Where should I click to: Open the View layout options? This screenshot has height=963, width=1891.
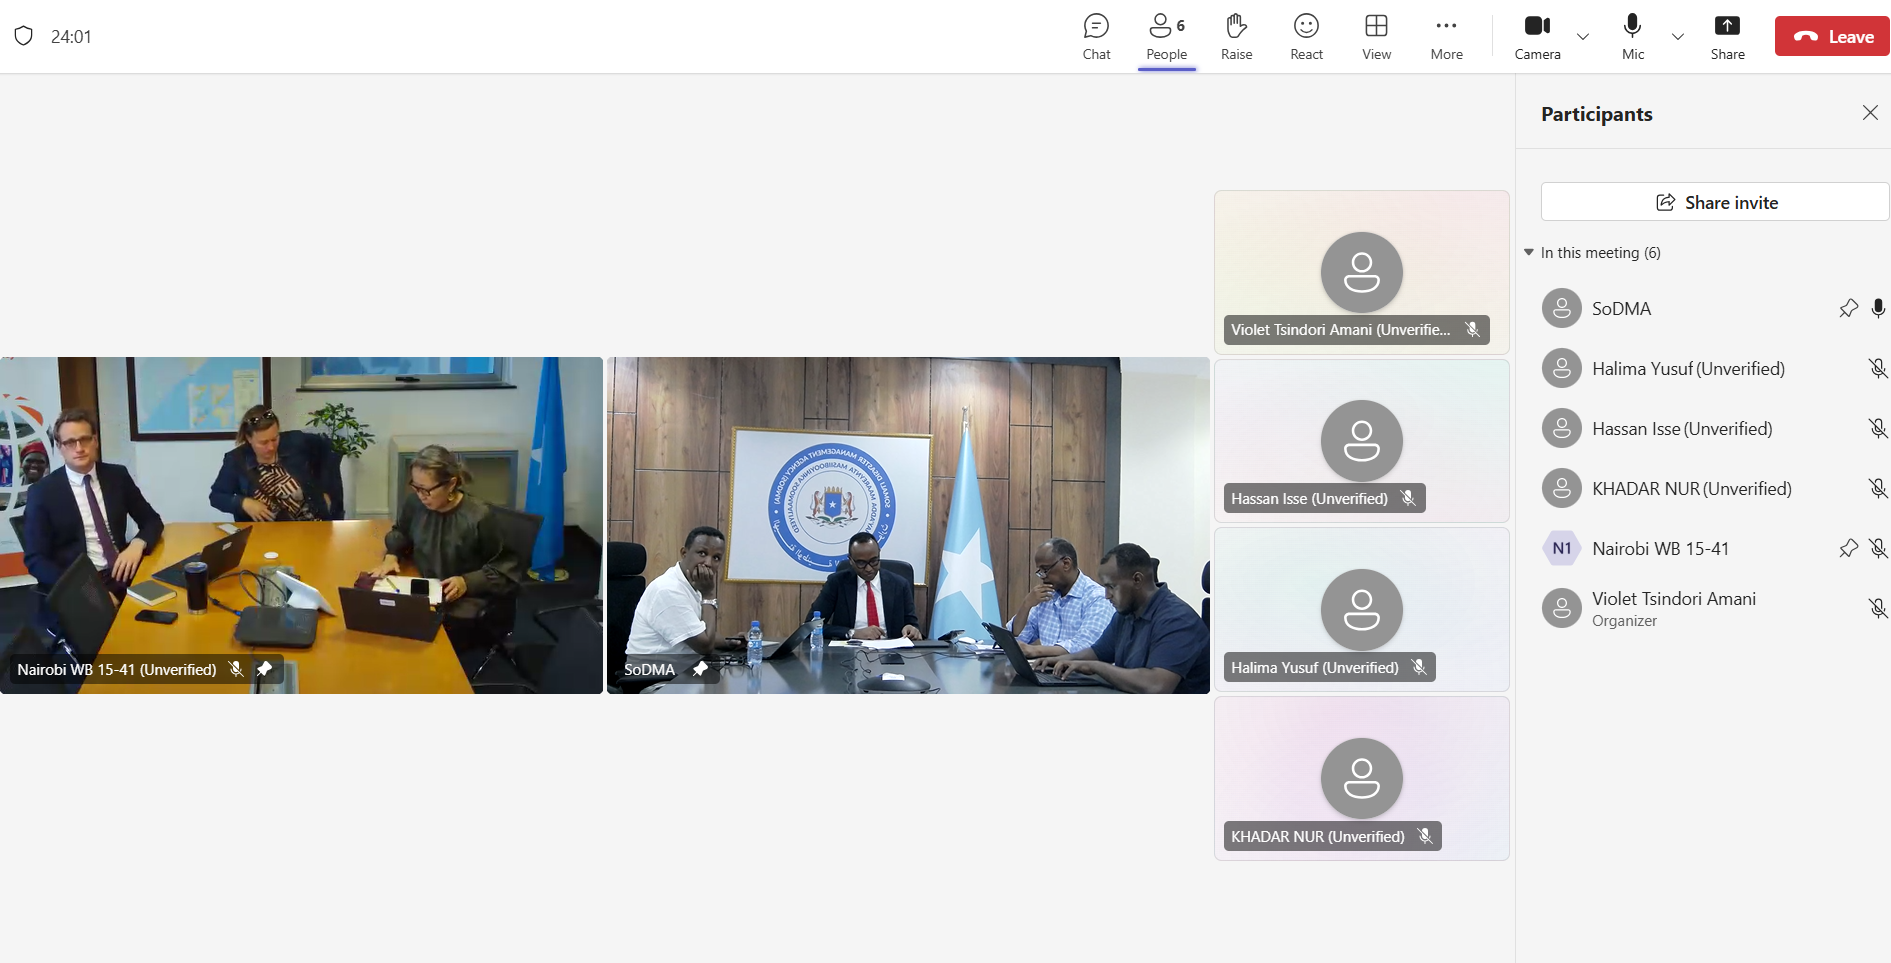tap(1376, 37)
